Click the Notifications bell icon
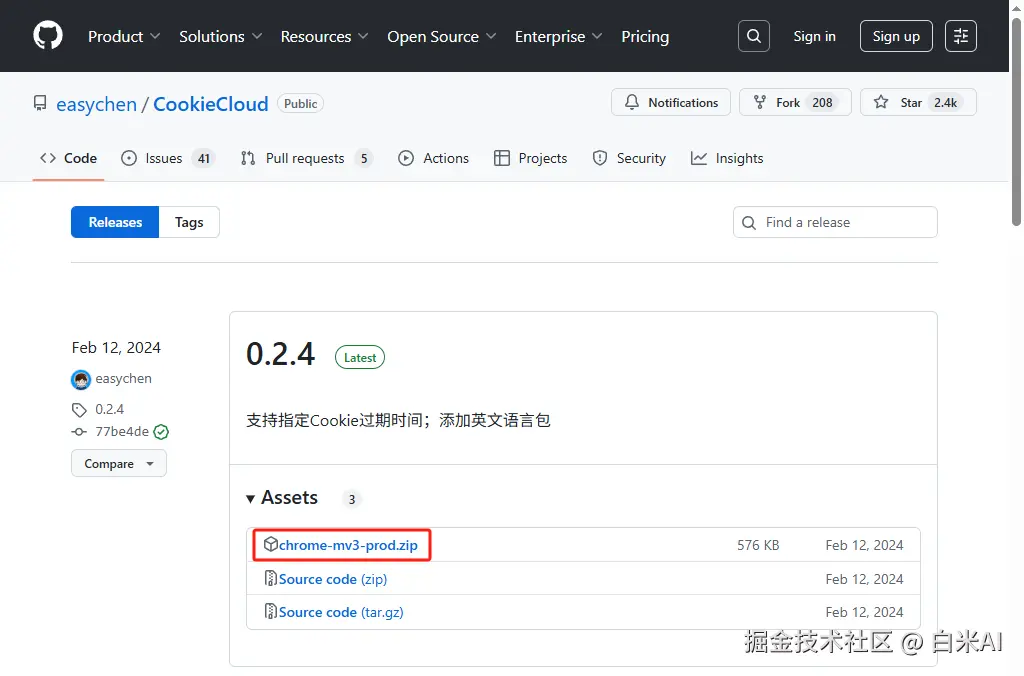1024x676 pixels. pos(632,103)
